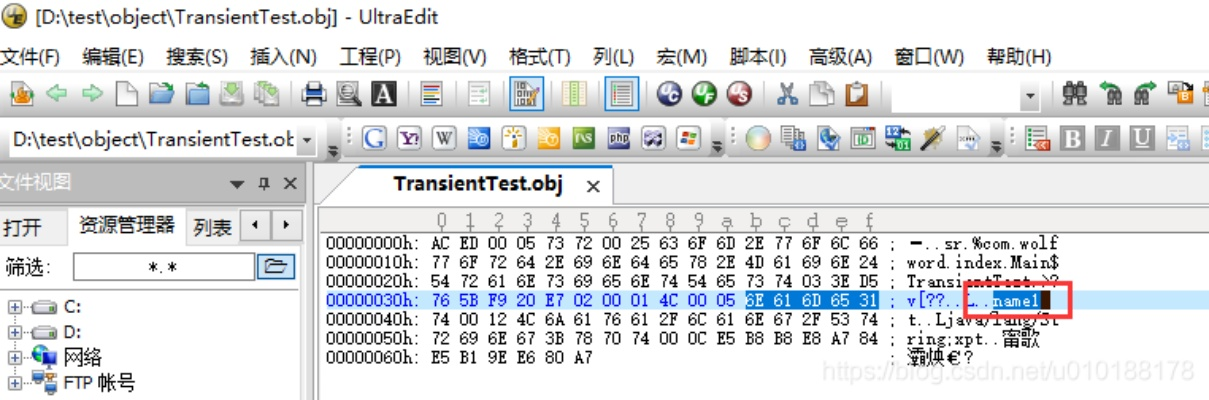Toggle the file list view icon
This screenshot has width=1209, height=400.
pyautogui.click(x=621, y=94)
